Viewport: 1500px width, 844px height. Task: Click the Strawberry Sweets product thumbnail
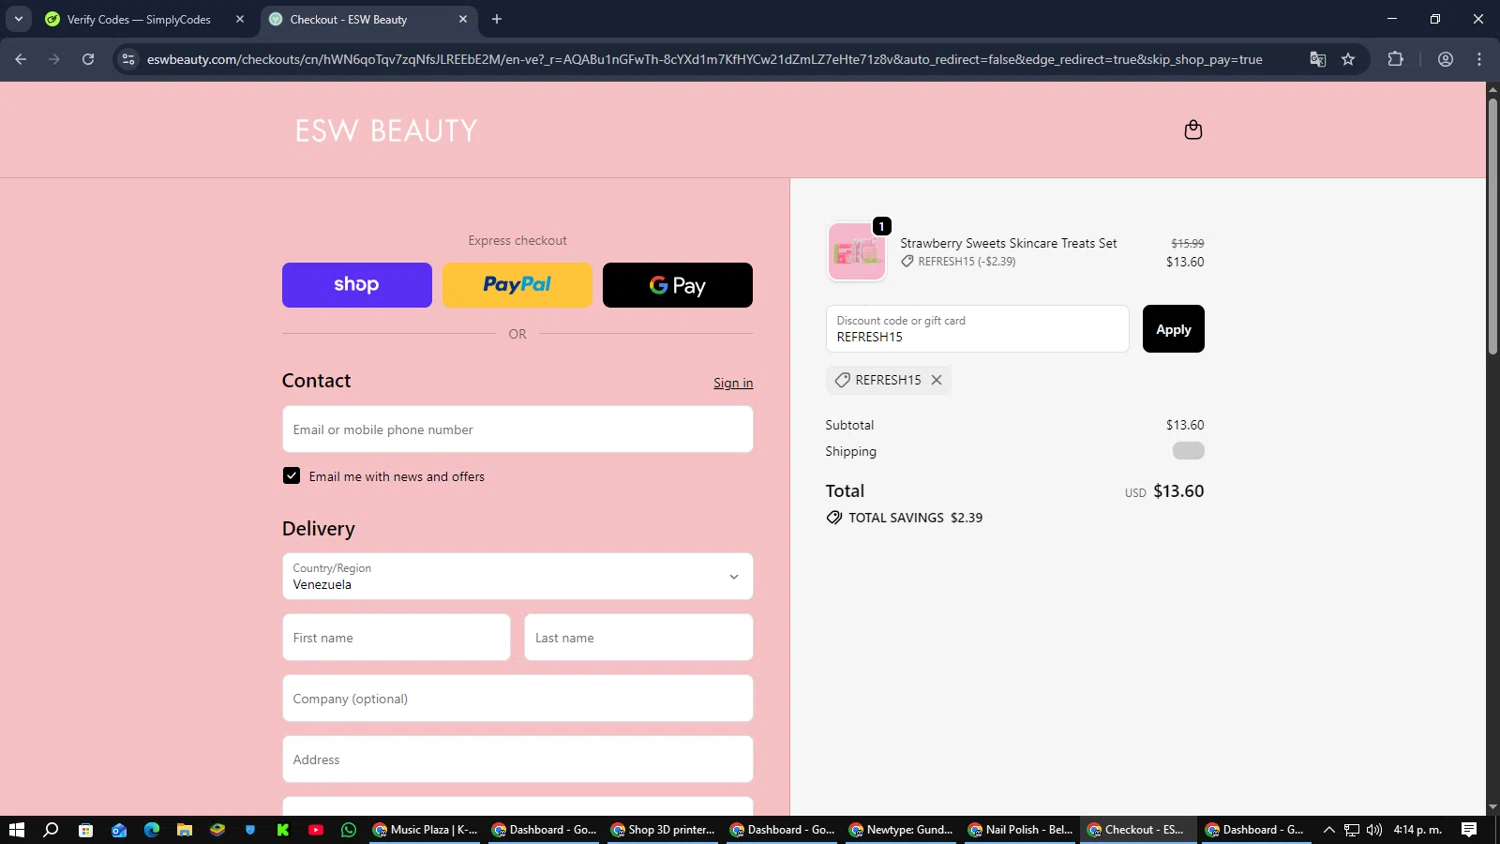857,251
